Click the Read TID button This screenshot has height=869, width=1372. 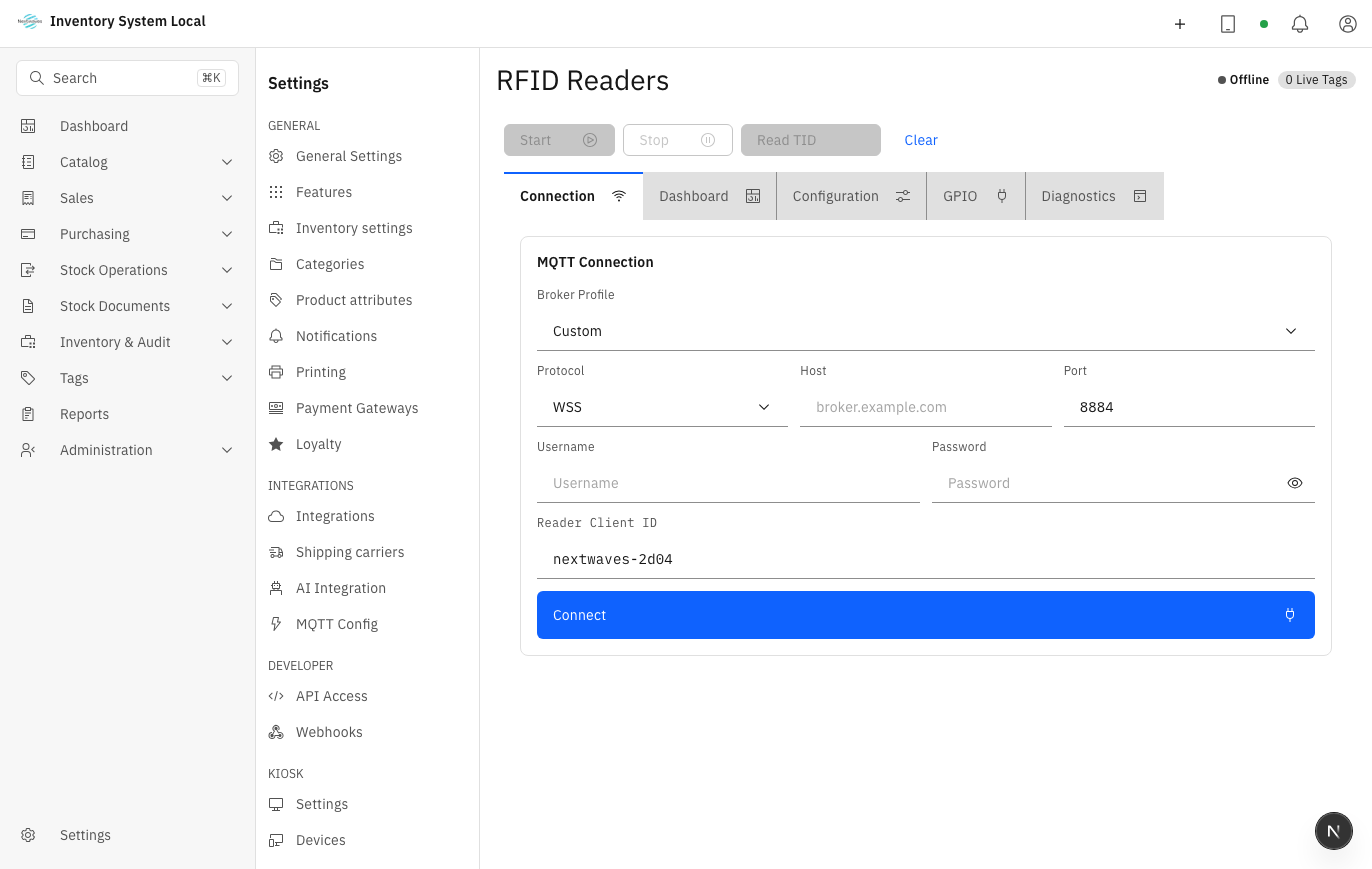pos(811,140)
